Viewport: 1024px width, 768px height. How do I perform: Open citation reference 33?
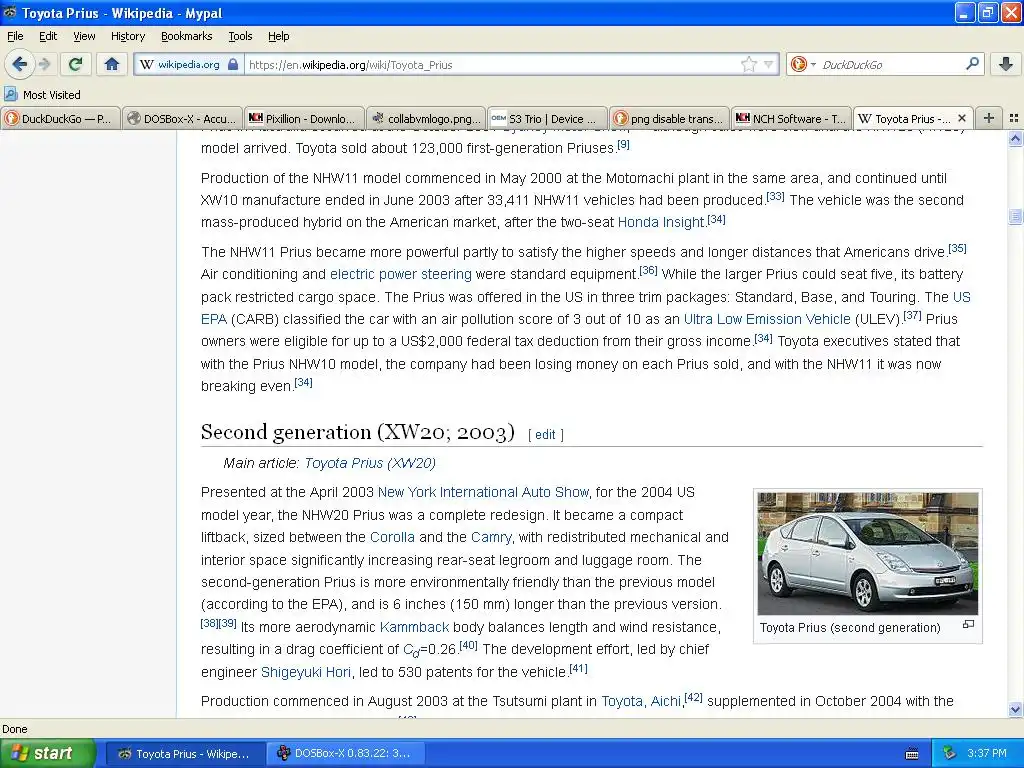(775, 196)
